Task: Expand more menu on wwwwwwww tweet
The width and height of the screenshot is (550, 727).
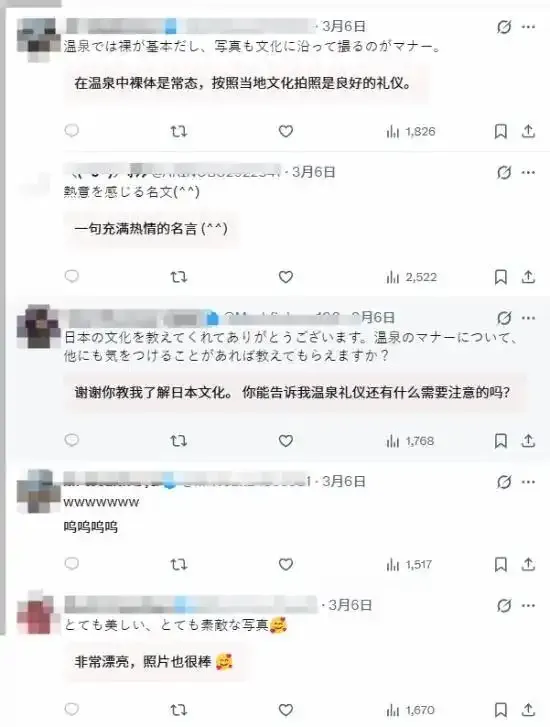Action: pos(528,482)
